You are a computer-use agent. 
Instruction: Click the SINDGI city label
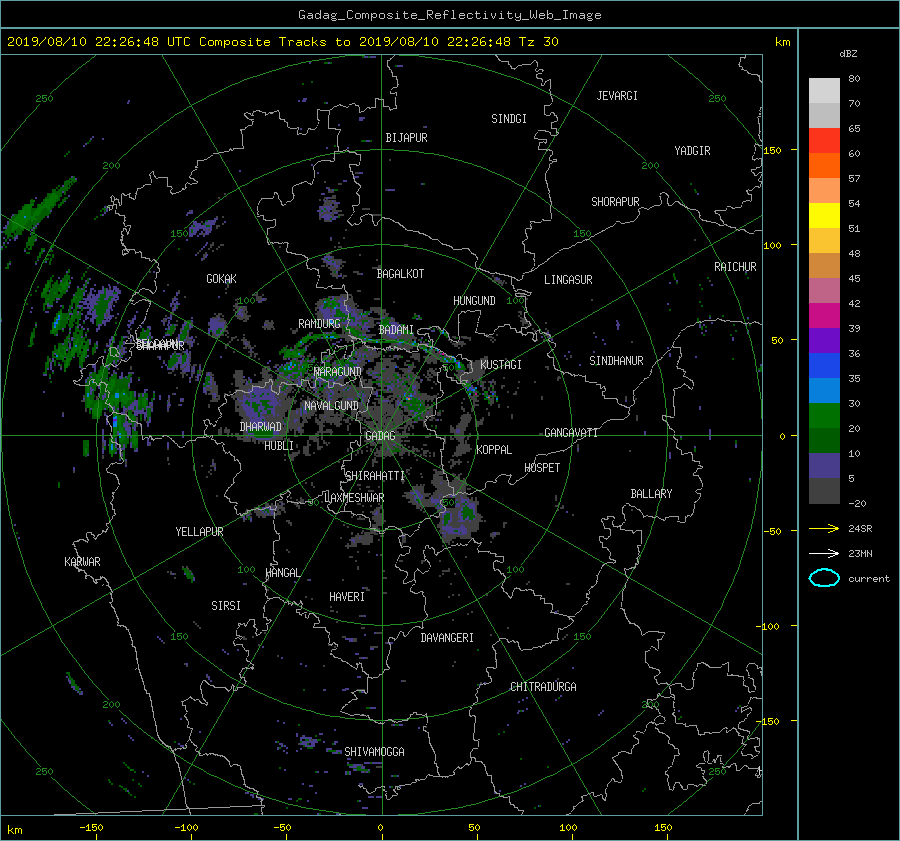coord(509,119)
